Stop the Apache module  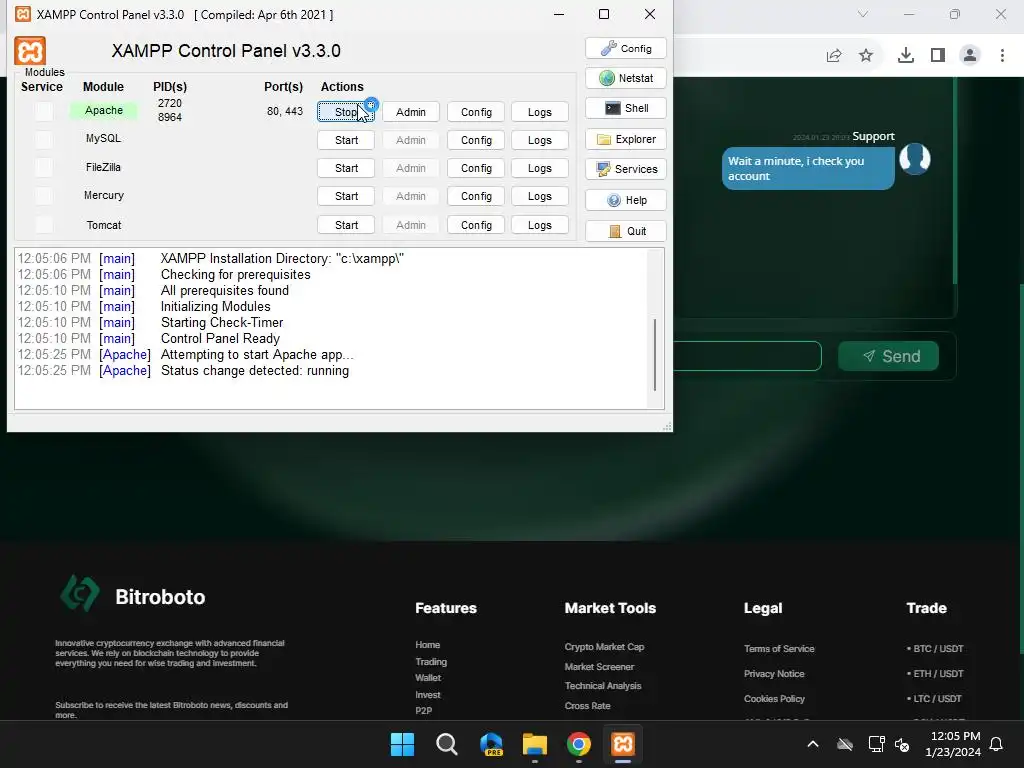[x=345, y=112]
